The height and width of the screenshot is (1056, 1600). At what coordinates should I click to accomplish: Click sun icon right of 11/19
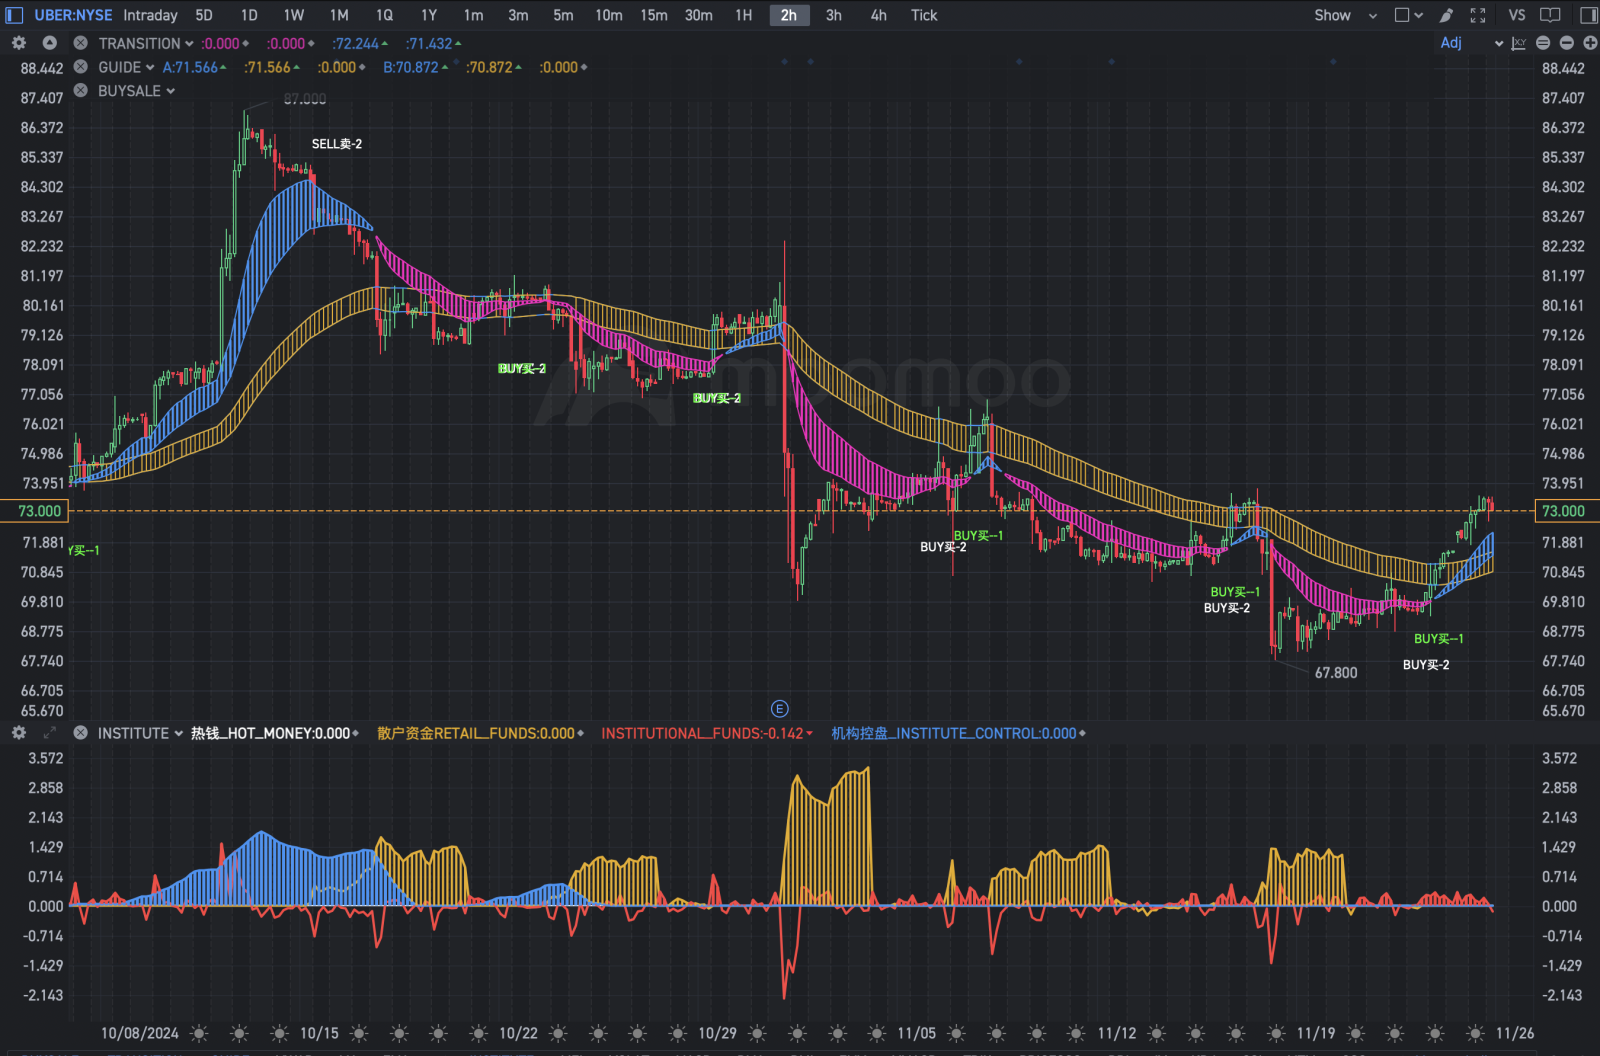click(1355, 1033)
